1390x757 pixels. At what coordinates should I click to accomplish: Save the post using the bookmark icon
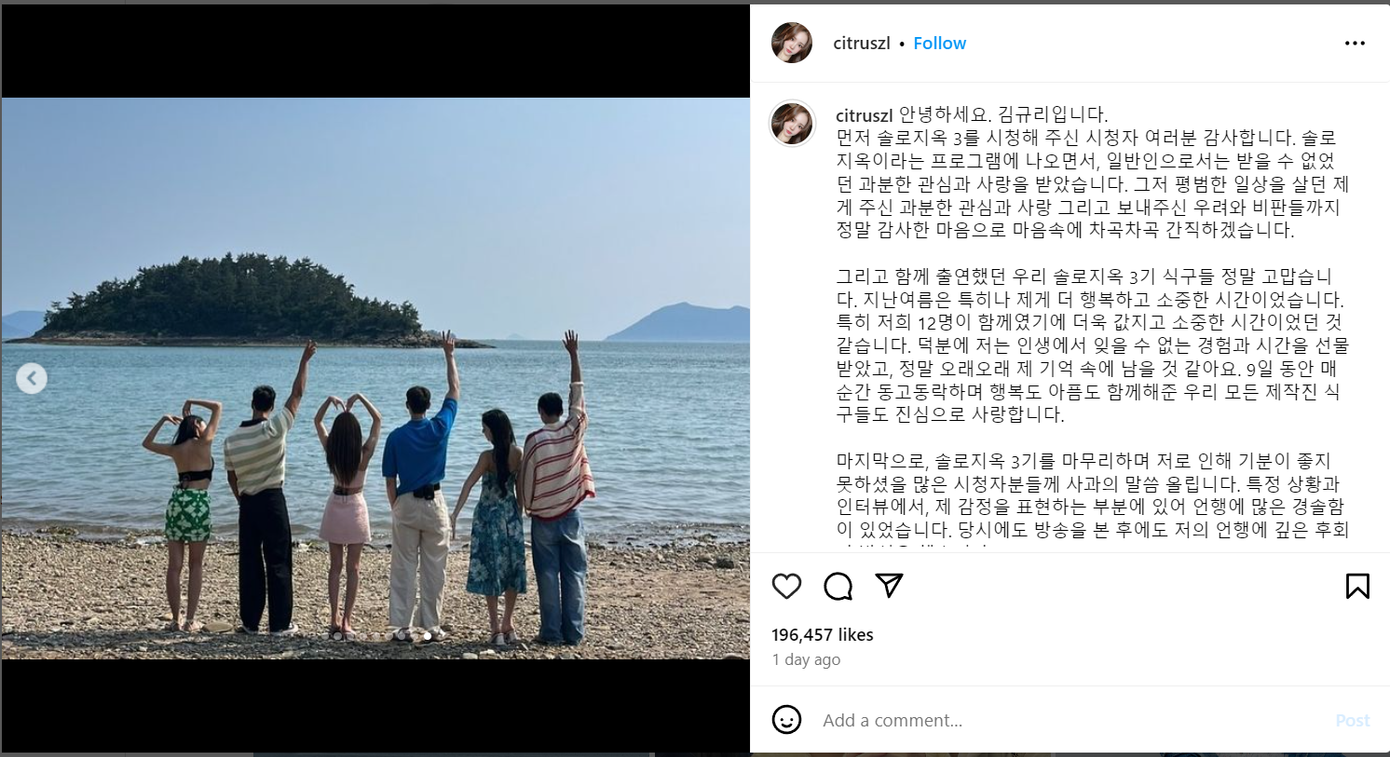1357,586
